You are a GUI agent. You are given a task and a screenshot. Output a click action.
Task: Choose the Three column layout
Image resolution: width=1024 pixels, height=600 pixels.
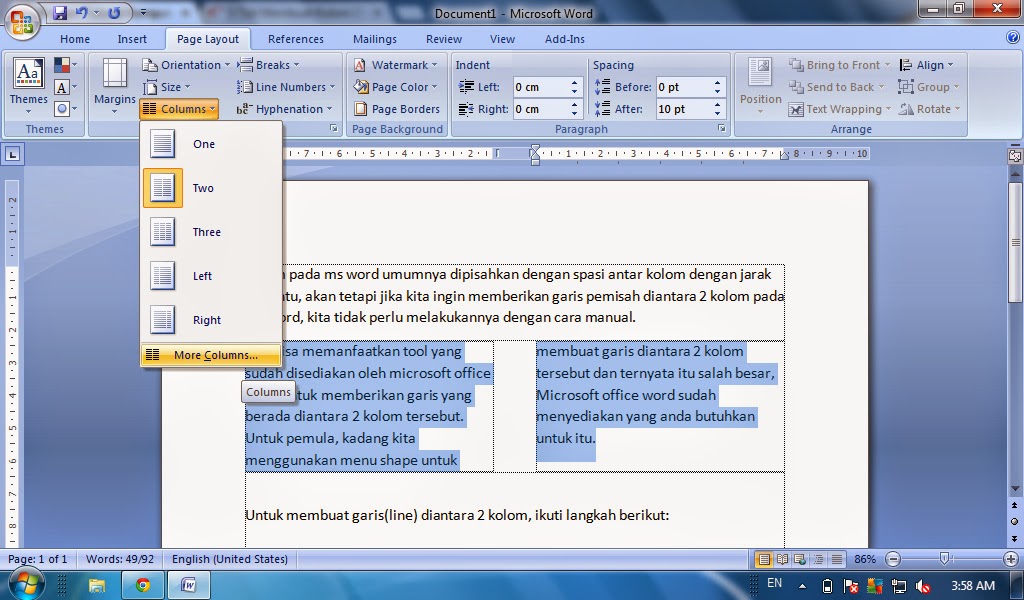click(212, 232)
